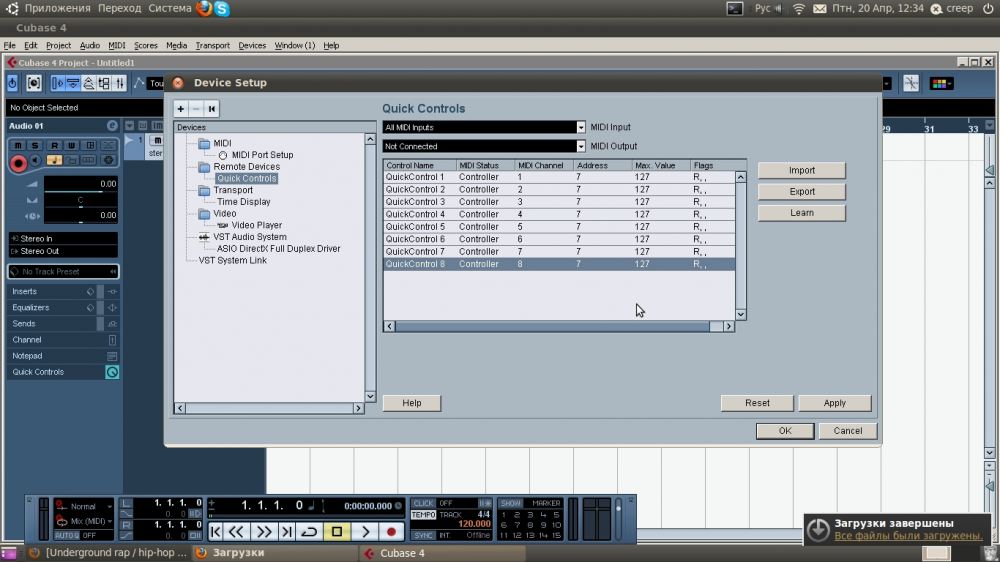Image resolution: width=1000 pixels, height=562 pixels.
Task: Open the Stereo In input routing
Action: [x=63, y=239]
